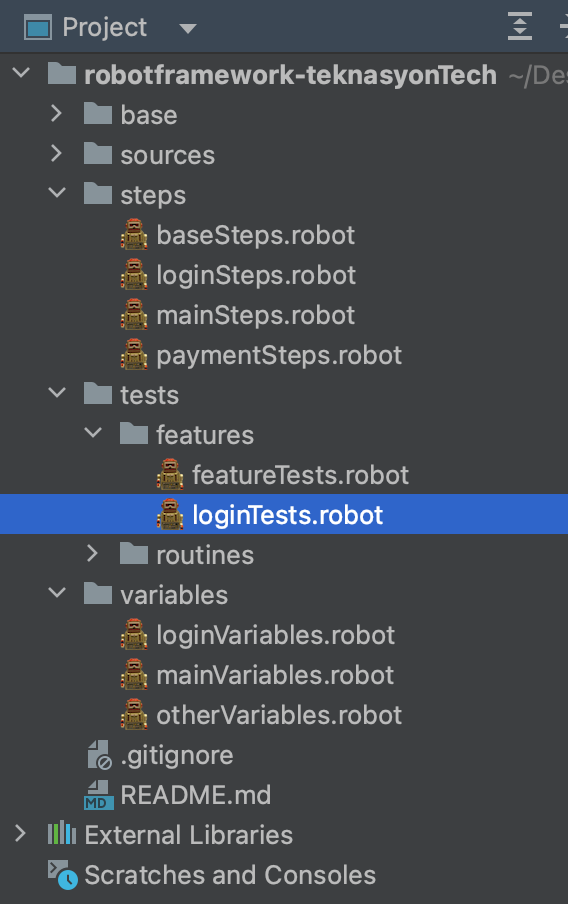Expand the base folder
Screen dimensions: 568x904
pos(56,114)
